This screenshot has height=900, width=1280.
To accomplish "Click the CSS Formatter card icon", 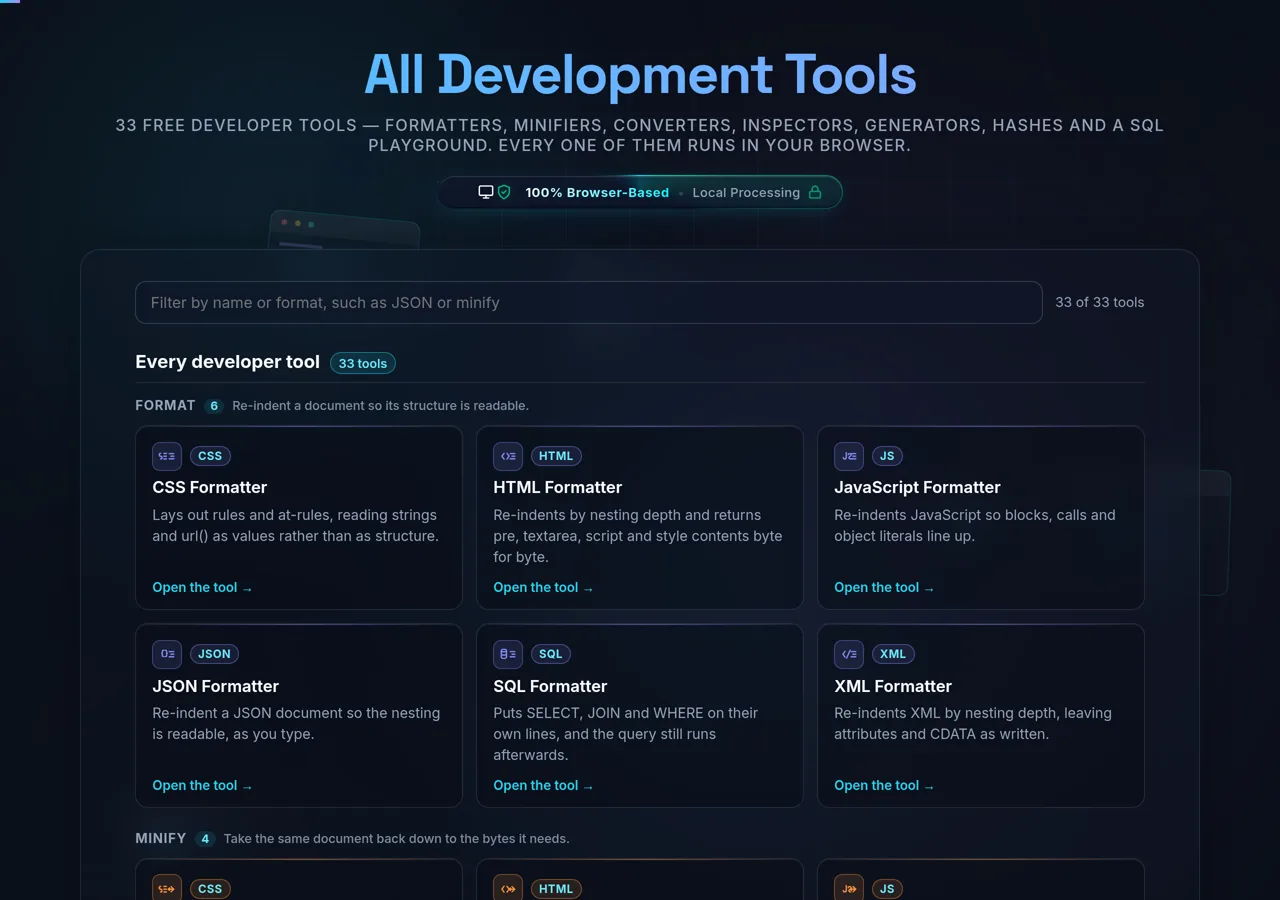I will click(x=167, y=456).
